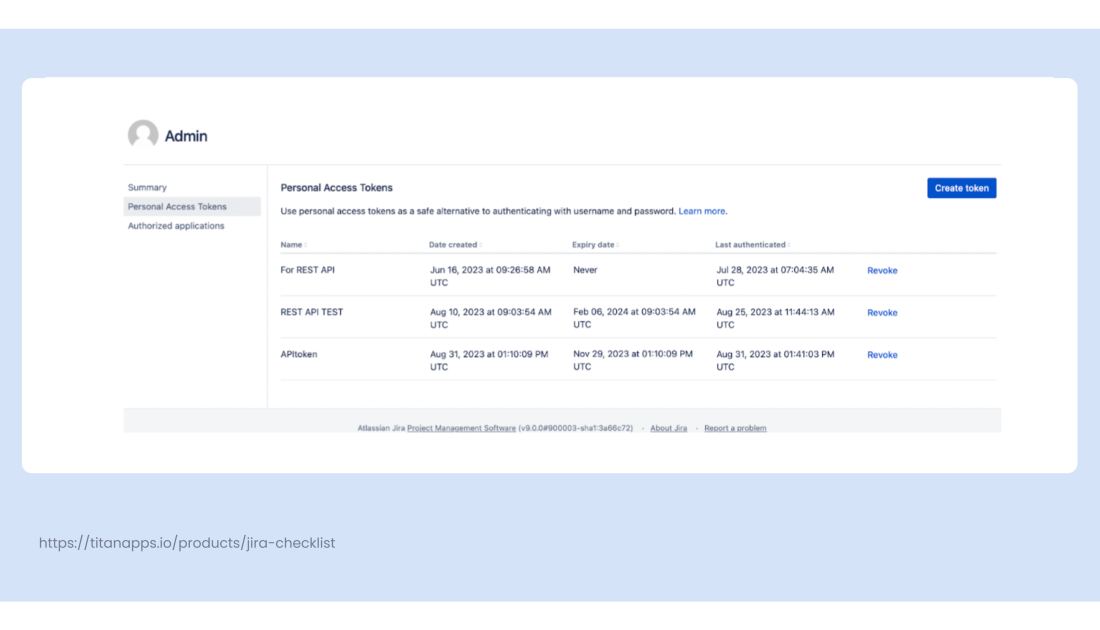Revoke the "For REST API" token
1100x630 pixels.
click(881, 270)
